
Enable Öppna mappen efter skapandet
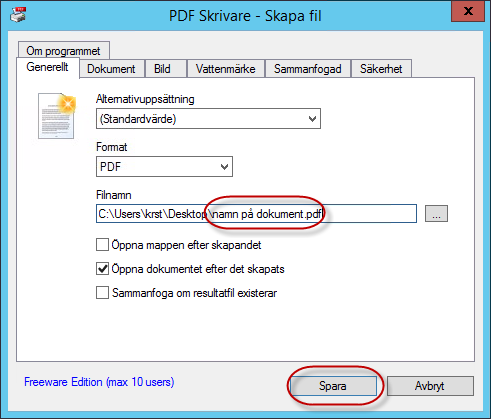tap(102, 245)
